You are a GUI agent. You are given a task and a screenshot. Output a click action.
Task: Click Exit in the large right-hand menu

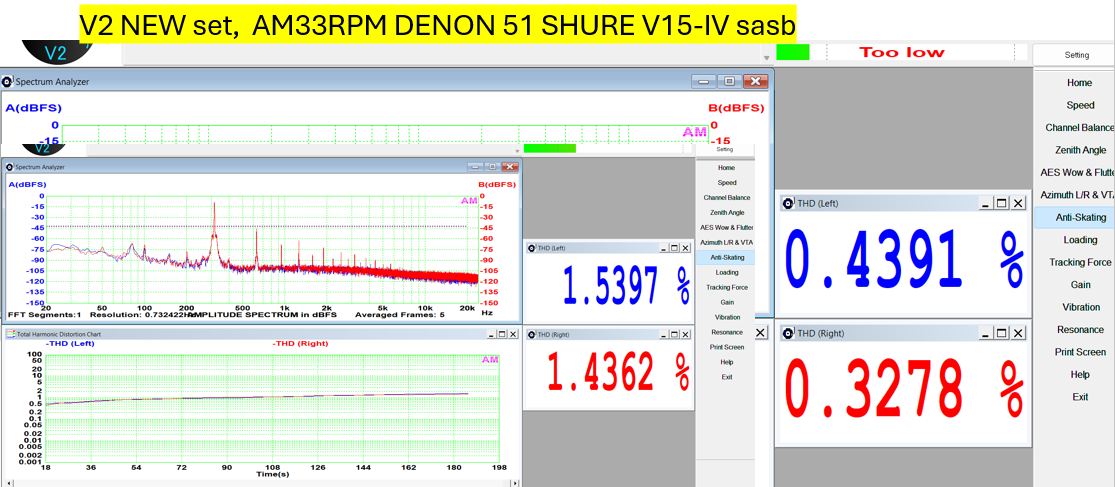1079,397
